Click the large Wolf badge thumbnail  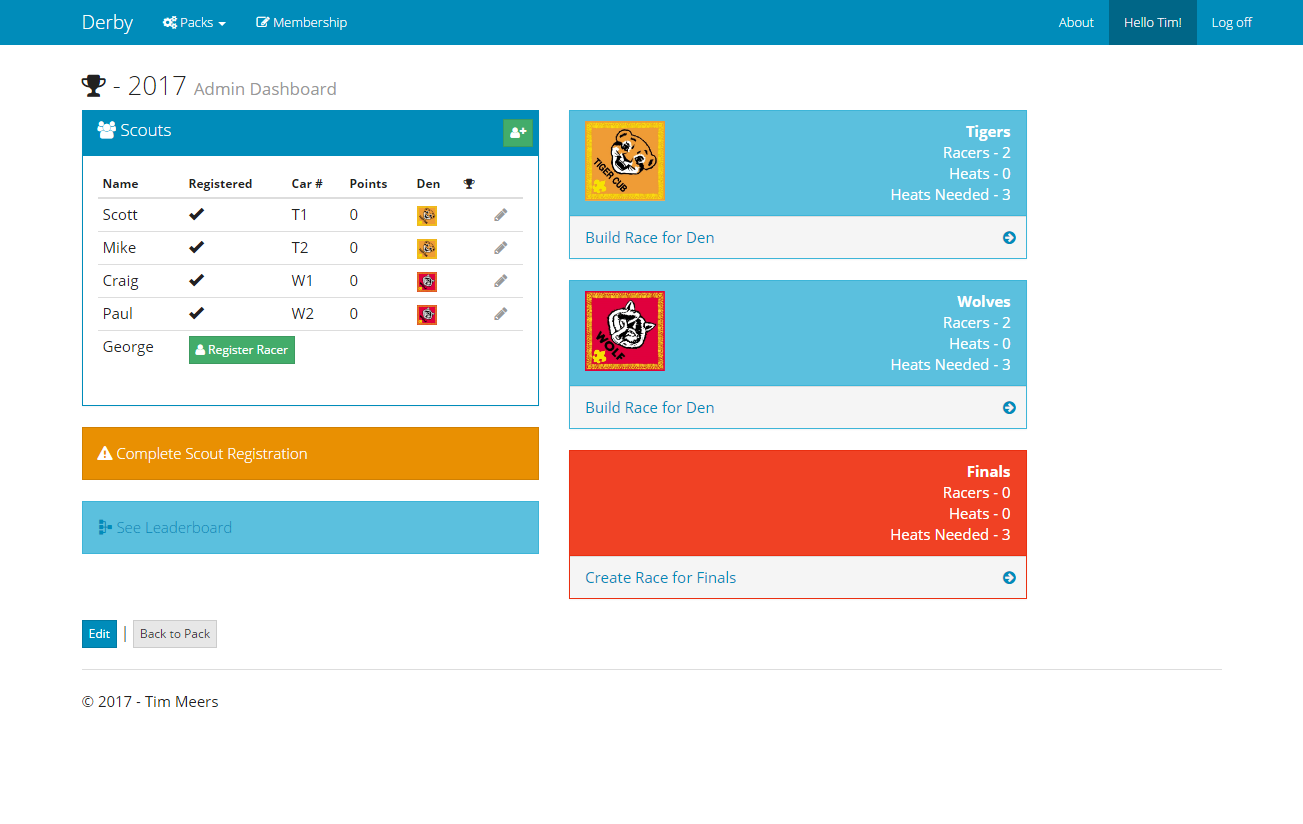pyautogui.click(x=624, y=331)
